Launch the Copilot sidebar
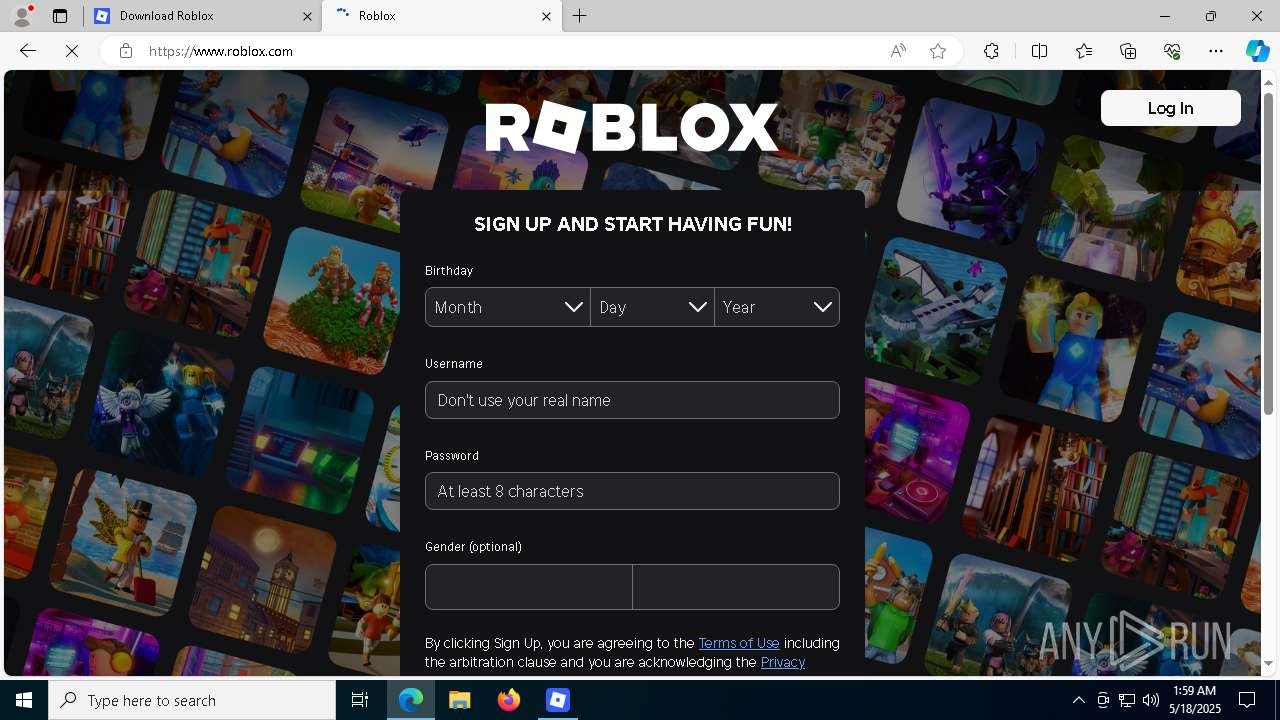Screen dimensions: 1280x720 tap(1257, 51)
